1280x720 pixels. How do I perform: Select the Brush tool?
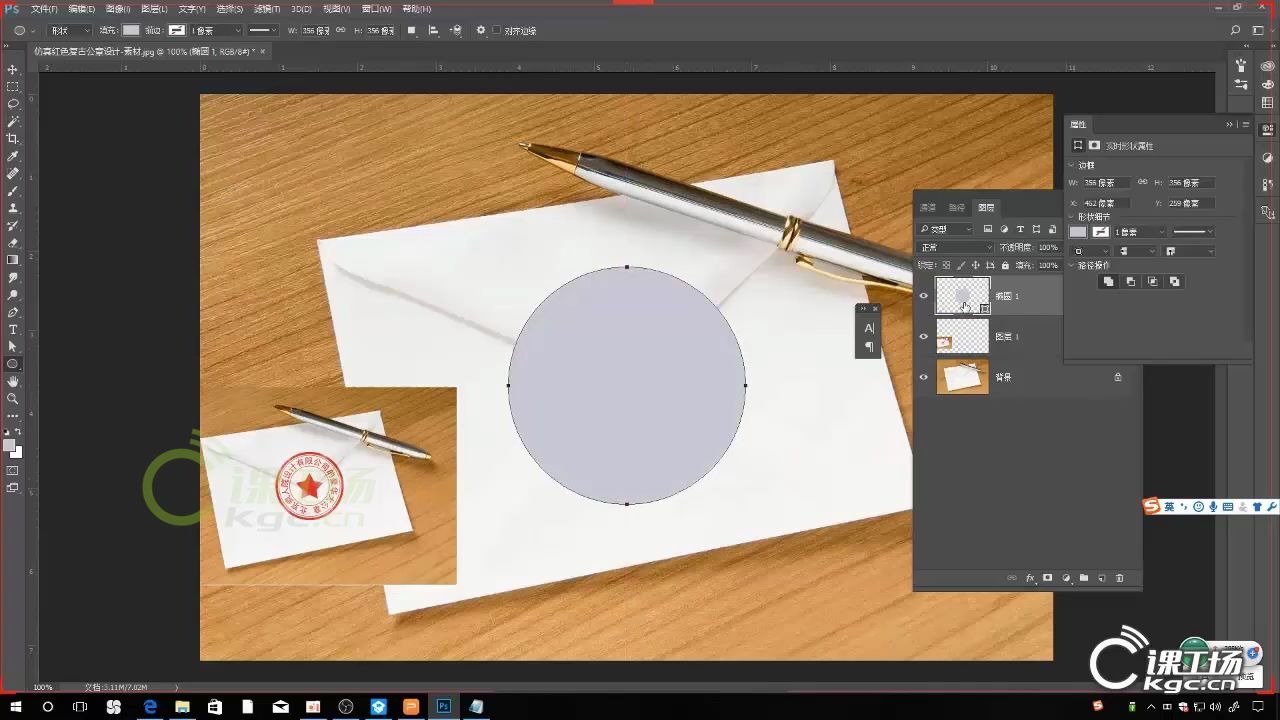tap(13, 190)
